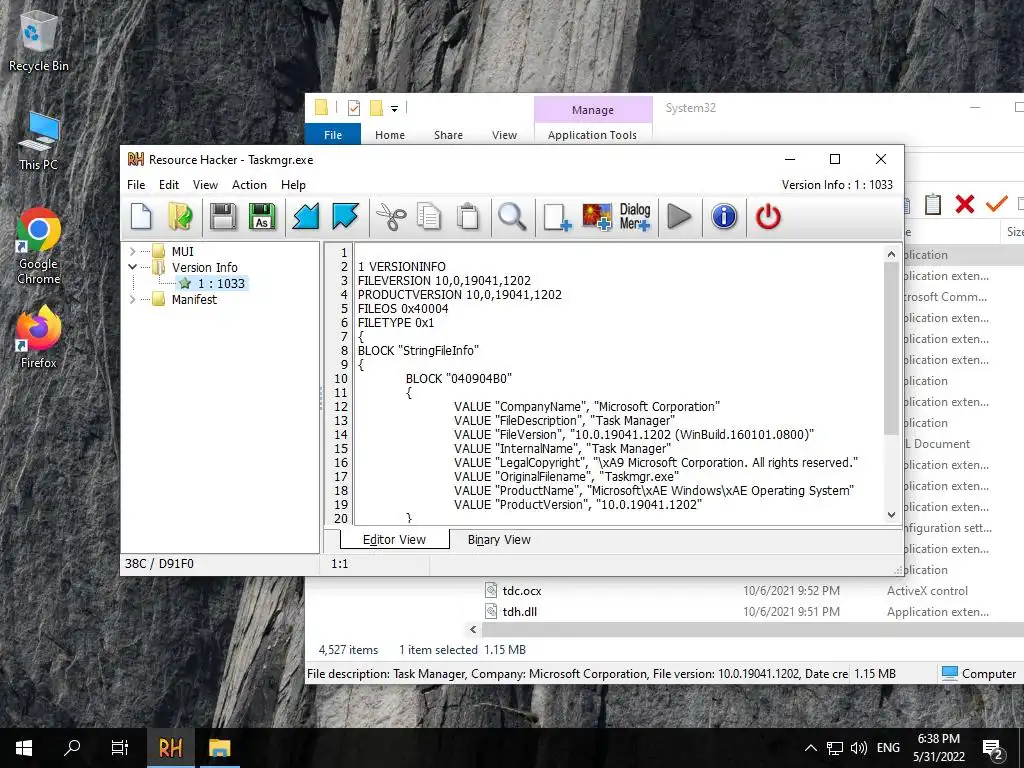Viewport: 1024px width, 768px height.
Task: Open Quick Access Toolbar dropdown in Explorer
Action: point(394,108)
